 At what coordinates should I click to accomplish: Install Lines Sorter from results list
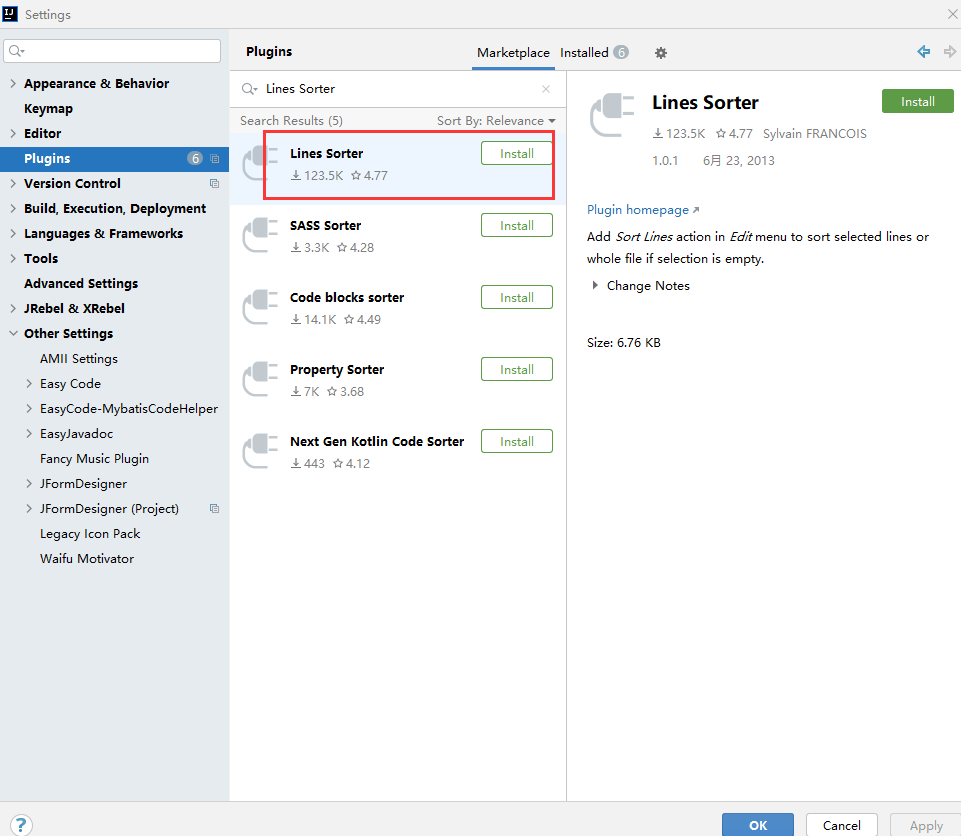(517, 154)
